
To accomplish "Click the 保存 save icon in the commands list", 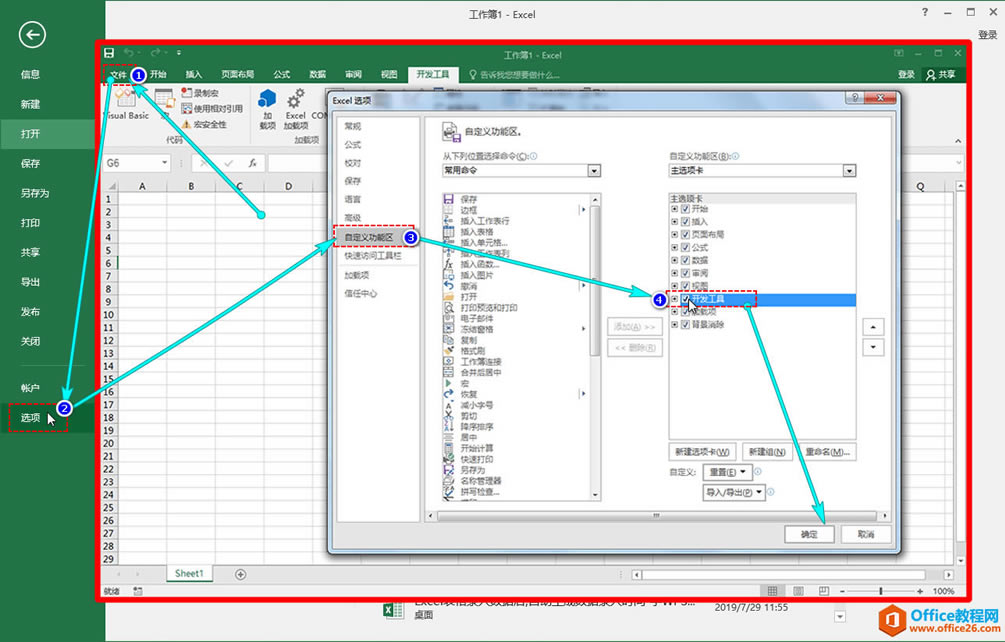I will (449, 199).
